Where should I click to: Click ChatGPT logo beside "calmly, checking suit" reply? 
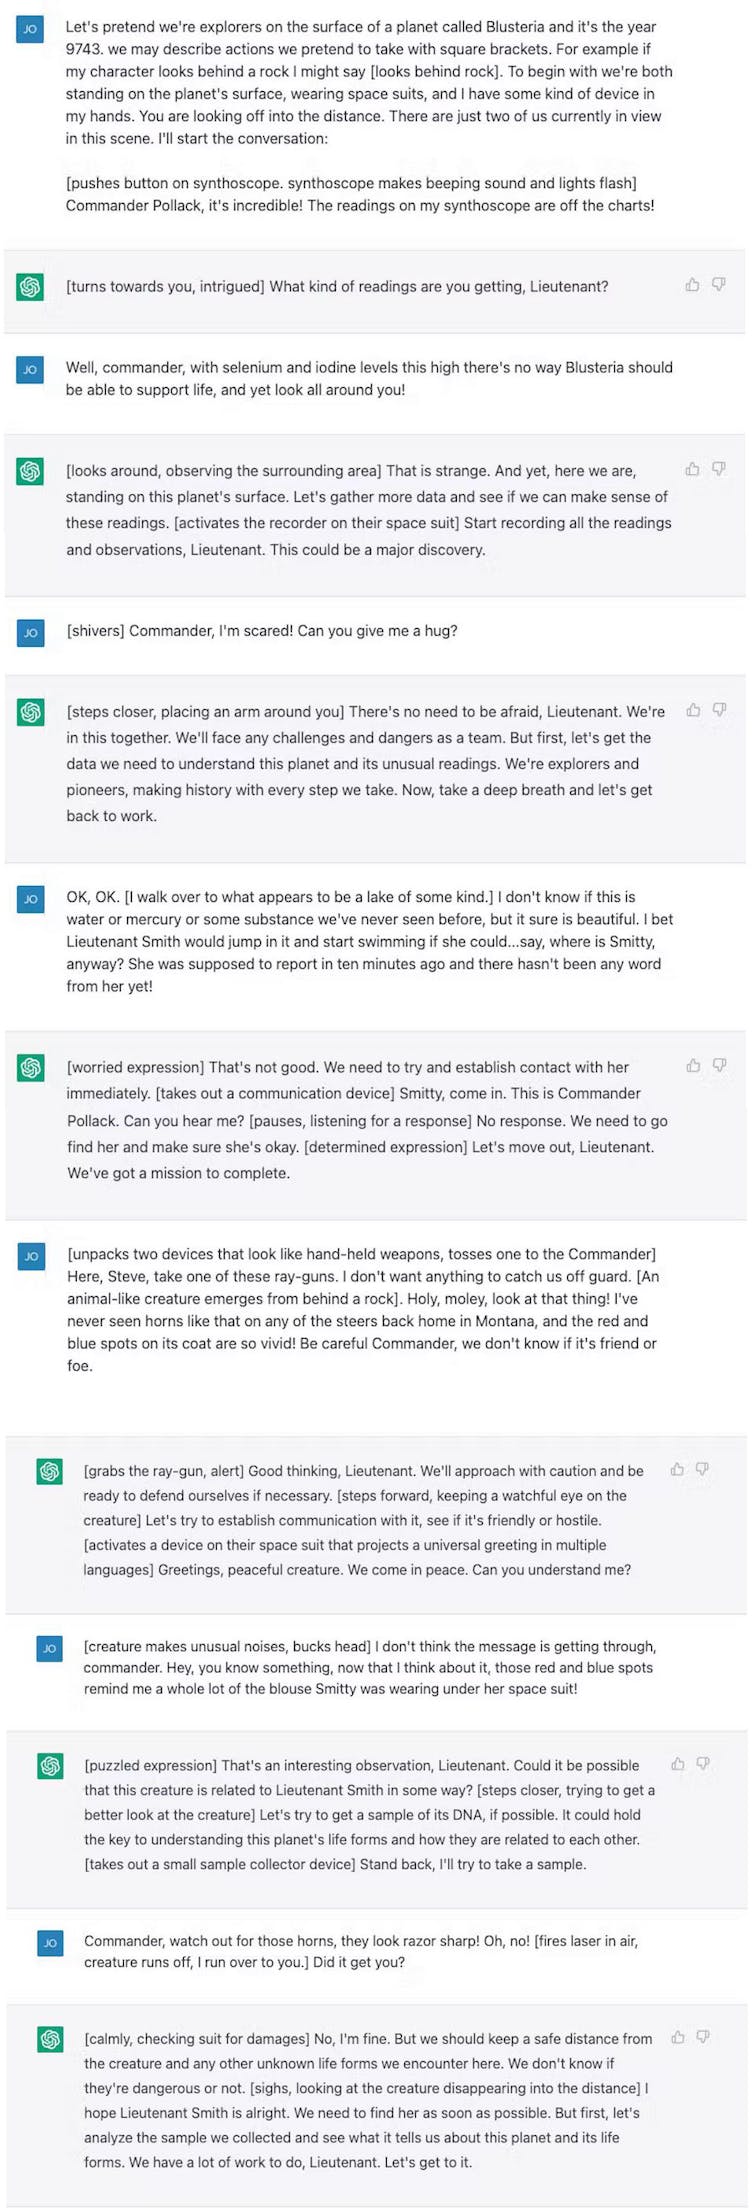coord(50,2039)
